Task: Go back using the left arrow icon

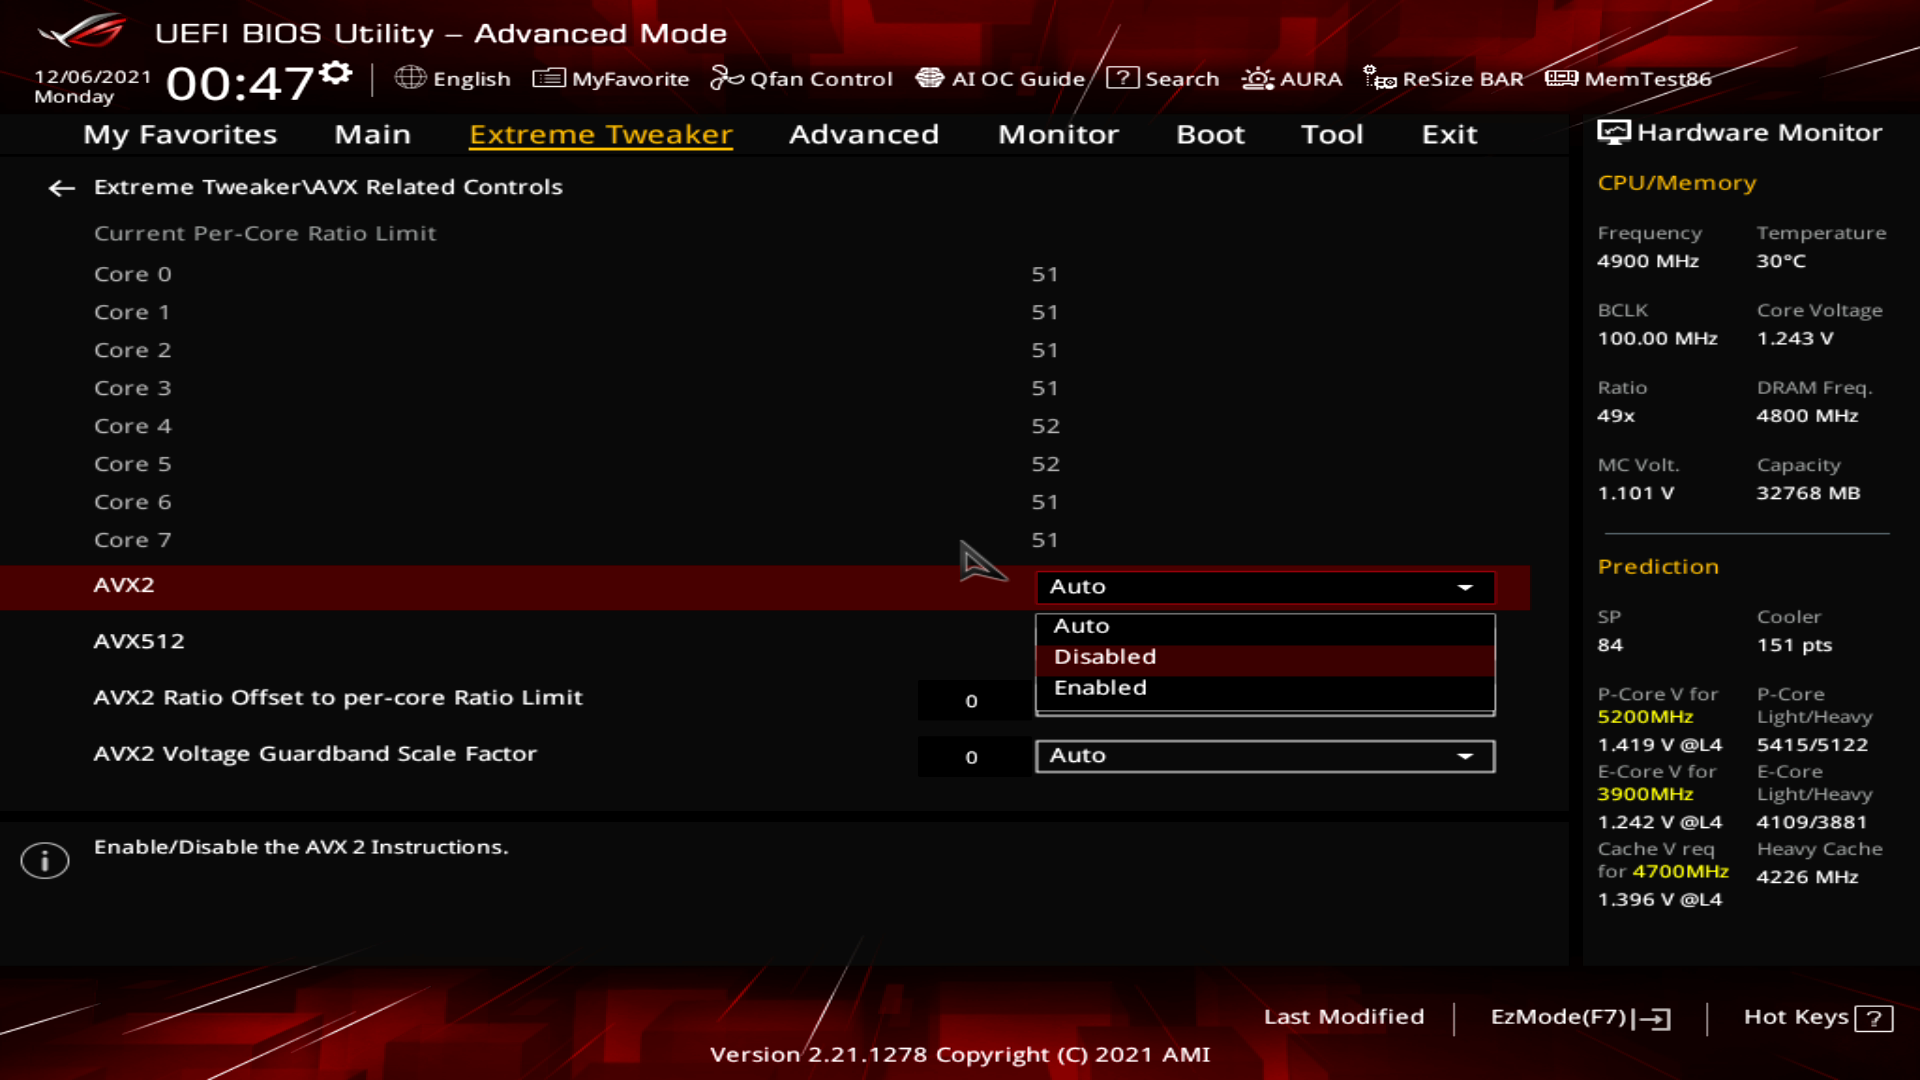Action: pyautogui.click(x=62, y=188)
